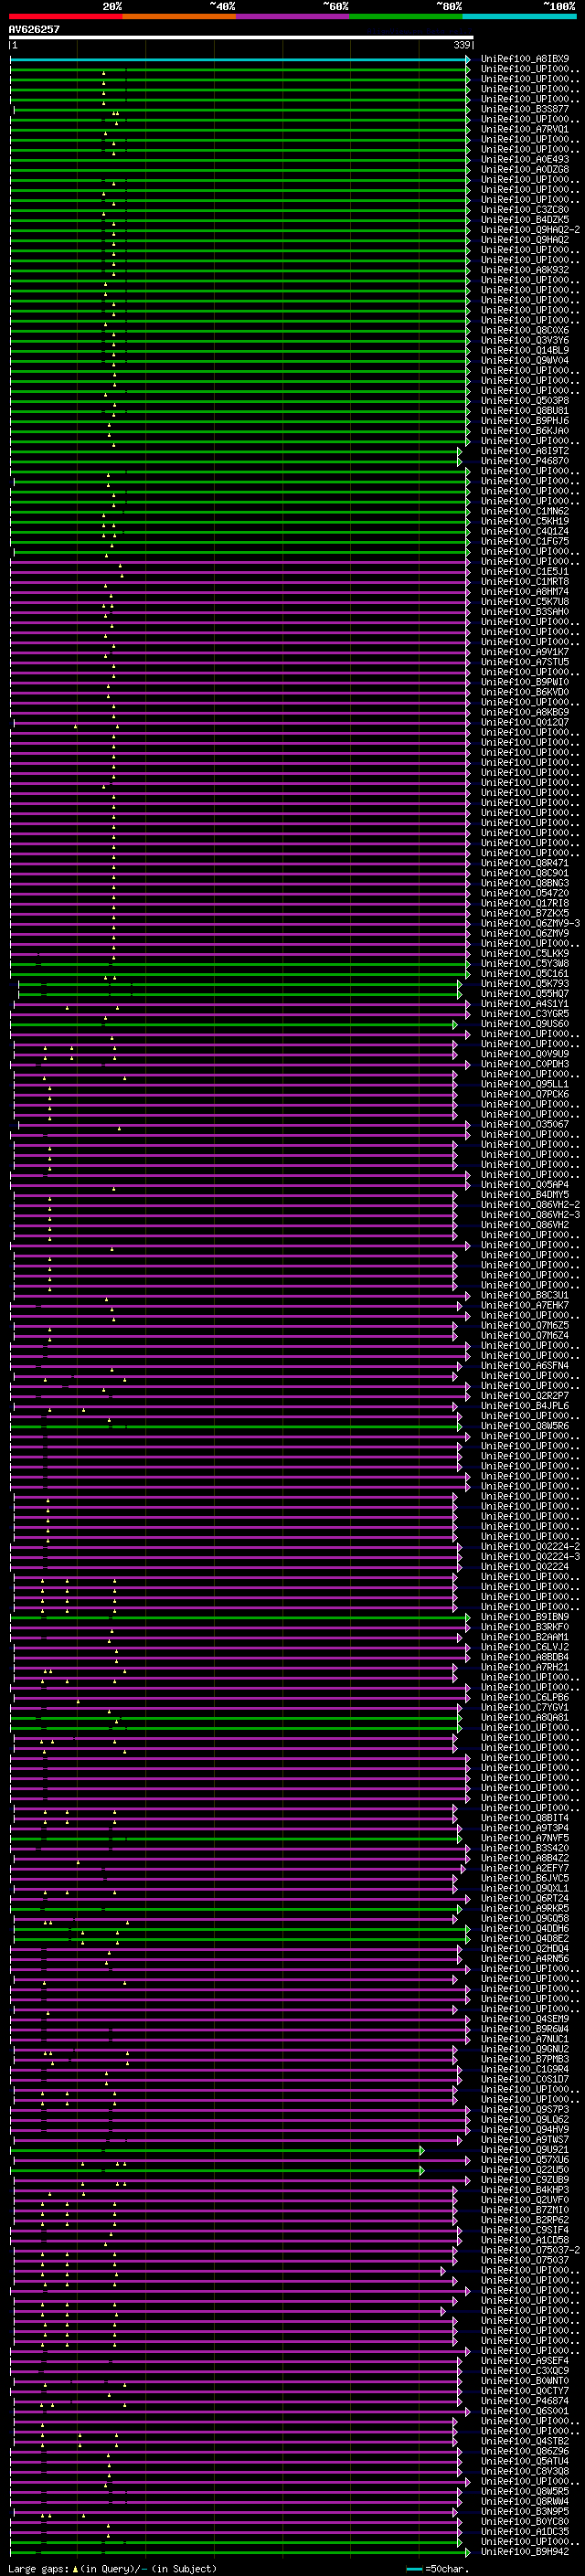The image size is (585, 2576).
Task: Select label UniRef100_C1MRT8
Action: (x=525, y=582)
